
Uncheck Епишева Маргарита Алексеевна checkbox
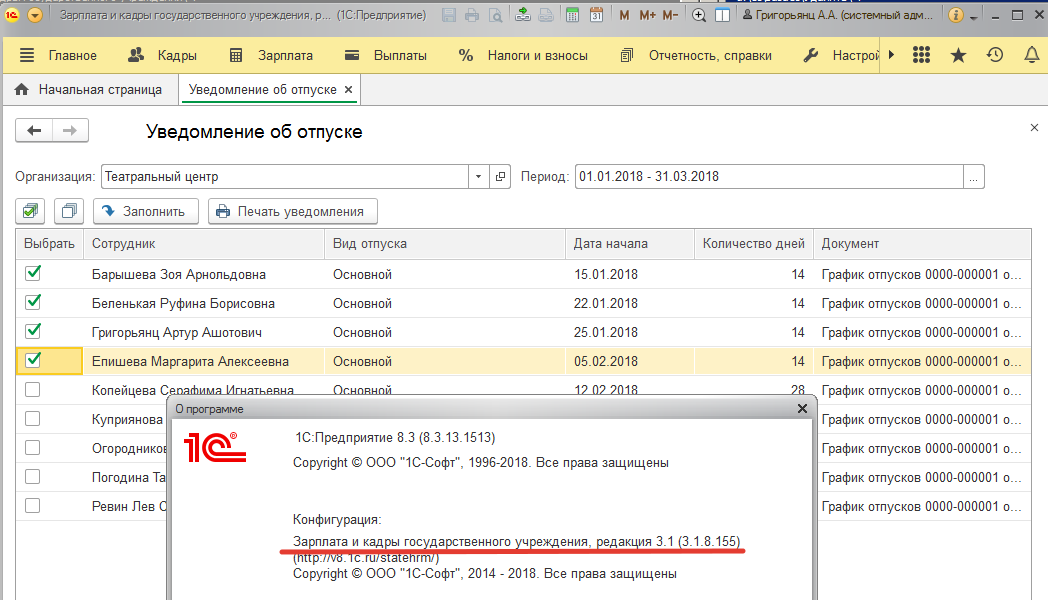click(33, 360)
